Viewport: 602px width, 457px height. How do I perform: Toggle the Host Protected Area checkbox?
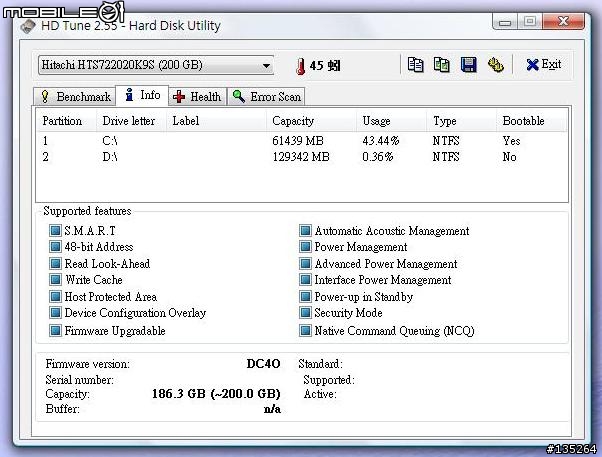click(x=55, y=296)
